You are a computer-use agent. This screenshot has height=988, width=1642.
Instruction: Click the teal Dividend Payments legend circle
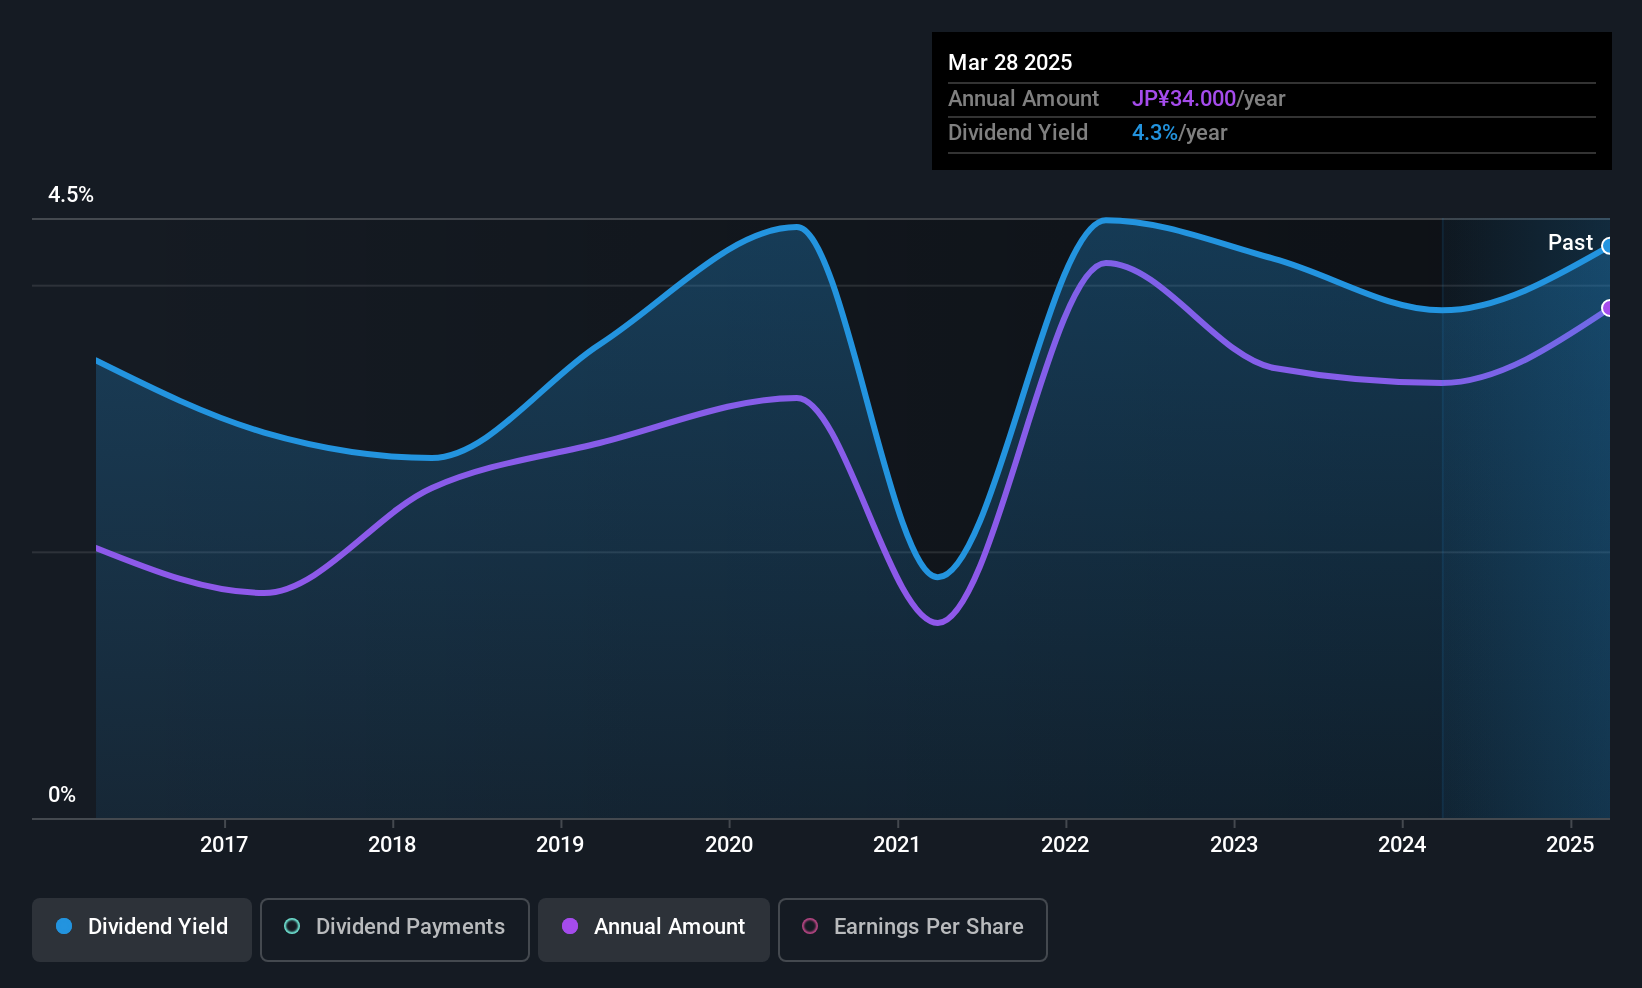(x=292, y=926)
